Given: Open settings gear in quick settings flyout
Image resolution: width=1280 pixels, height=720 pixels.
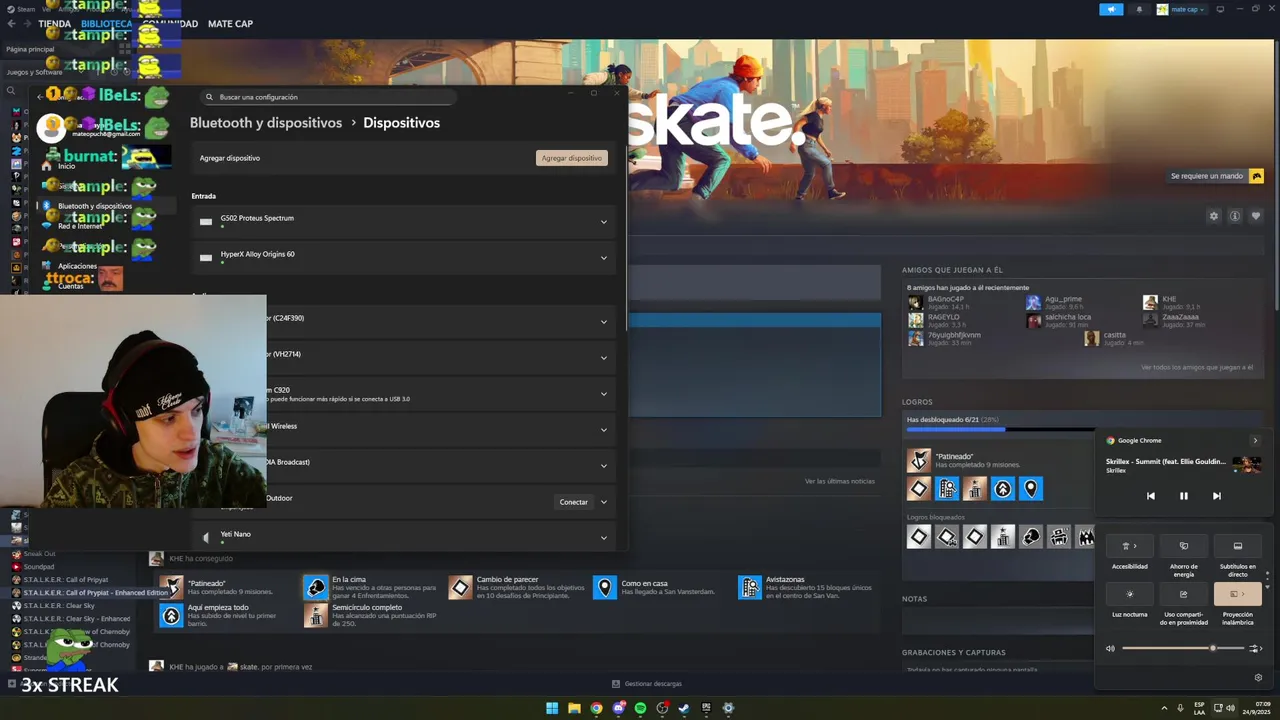Looking at the screenshot, I should coord(1258,677).
